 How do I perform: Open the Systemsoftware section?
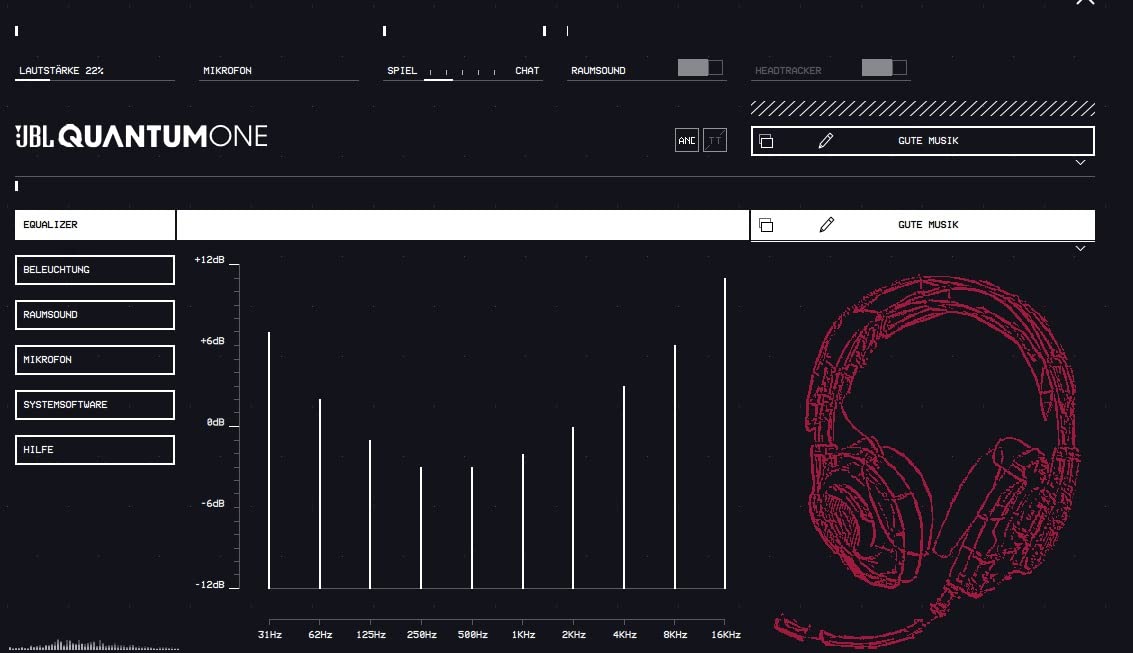click(95, 405)
